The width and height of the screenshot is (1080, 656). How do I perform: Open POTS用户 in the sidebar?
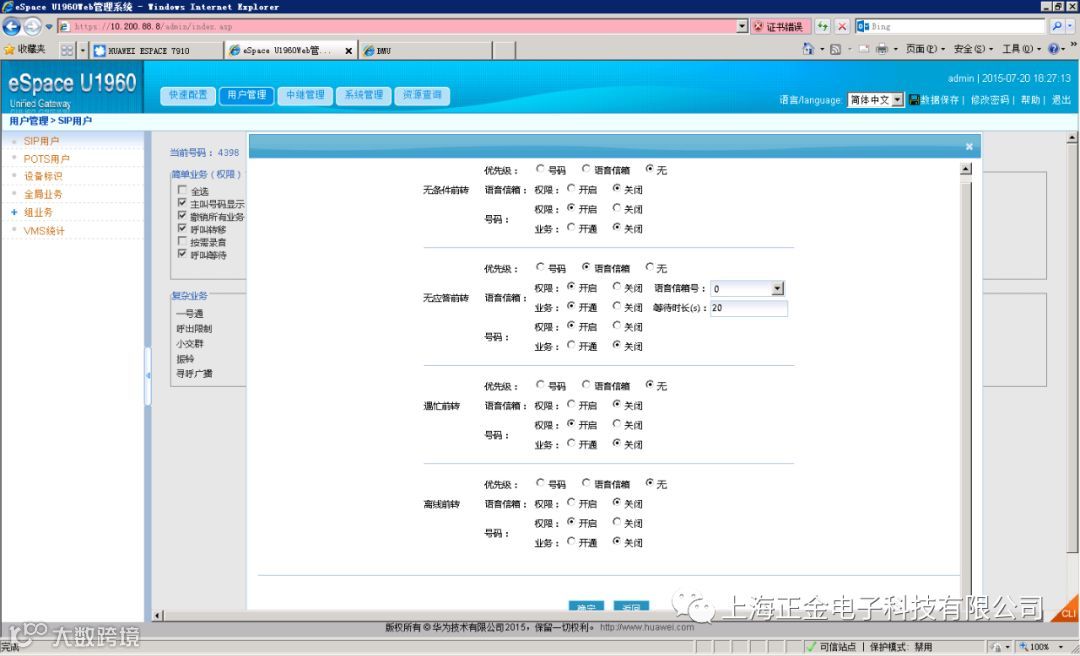(46, 158)
